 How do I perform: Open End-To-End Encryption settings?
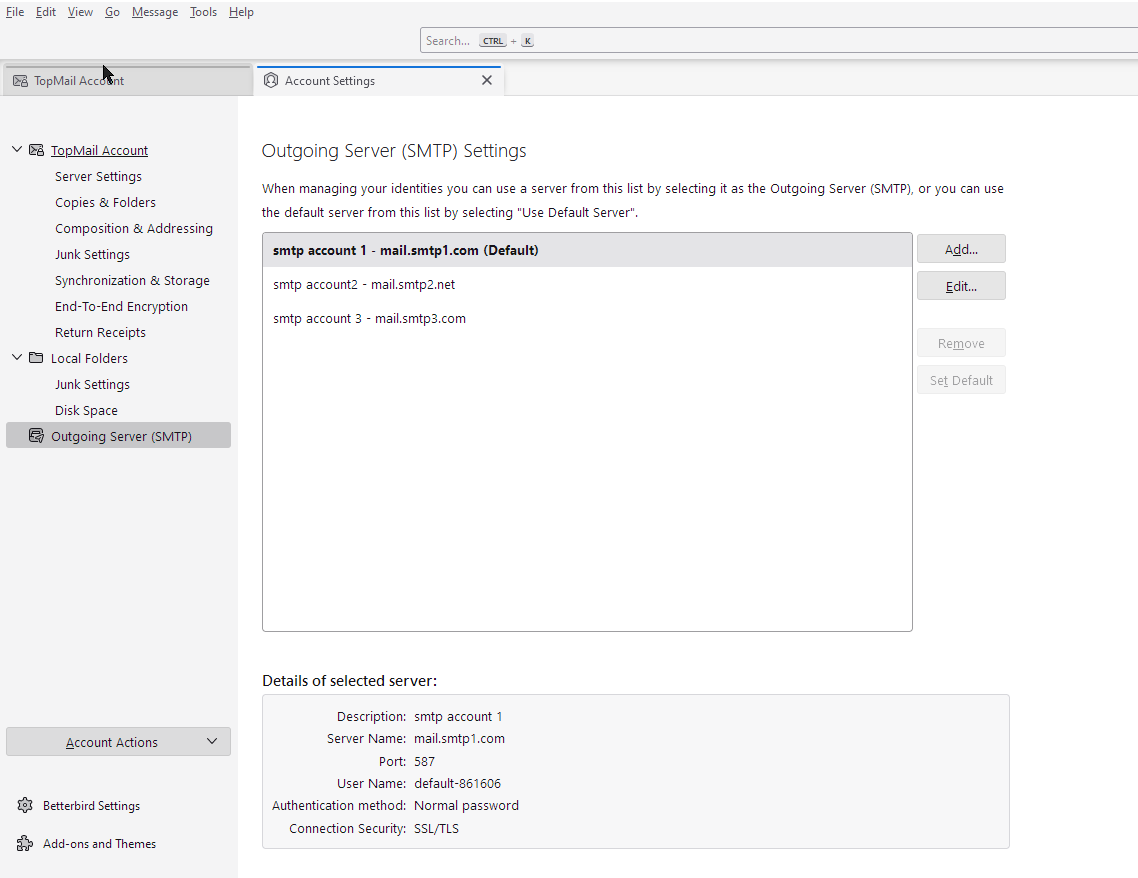click(x=121, y=306)
